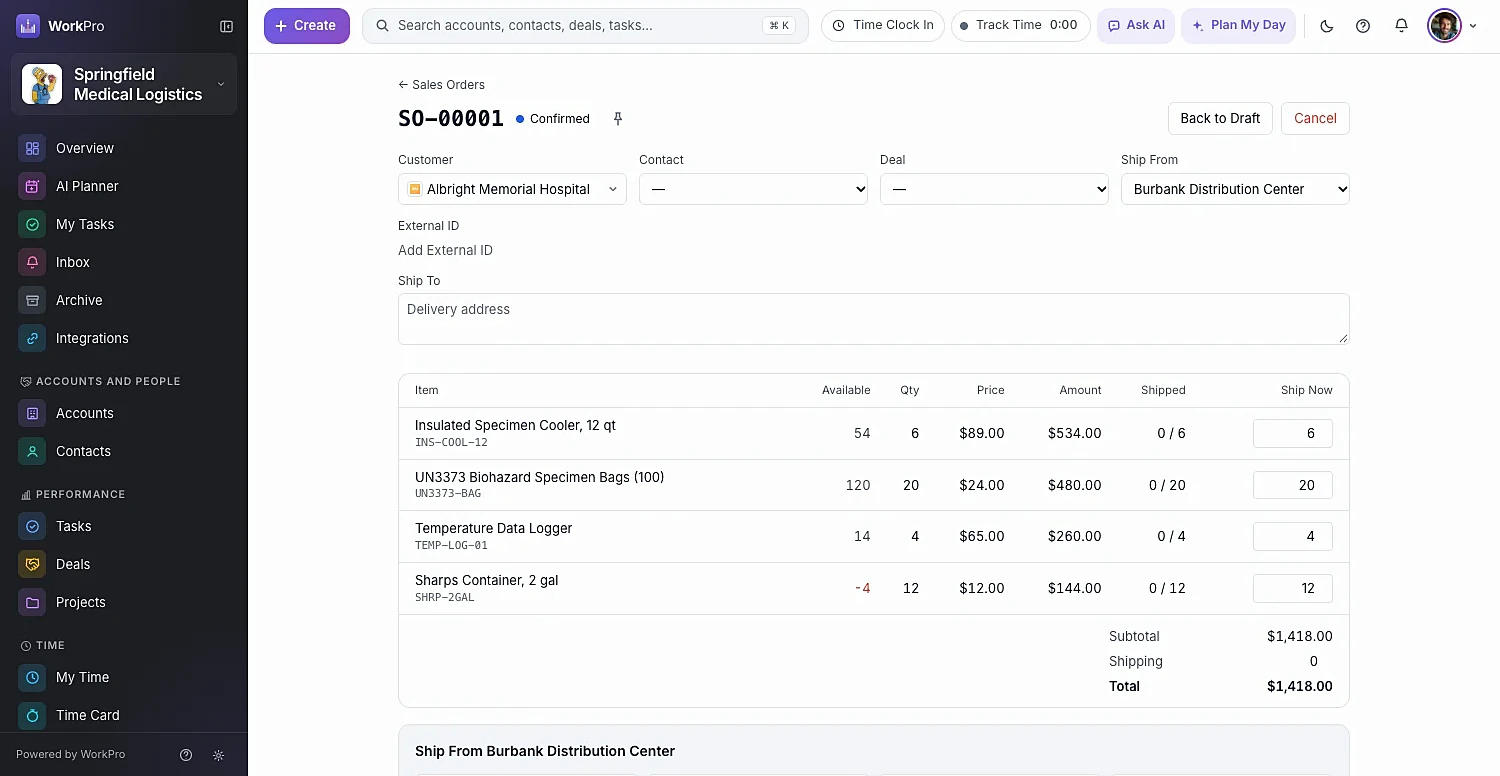
Task: Open the Projects folder icon
Action: tap(32, 602)
